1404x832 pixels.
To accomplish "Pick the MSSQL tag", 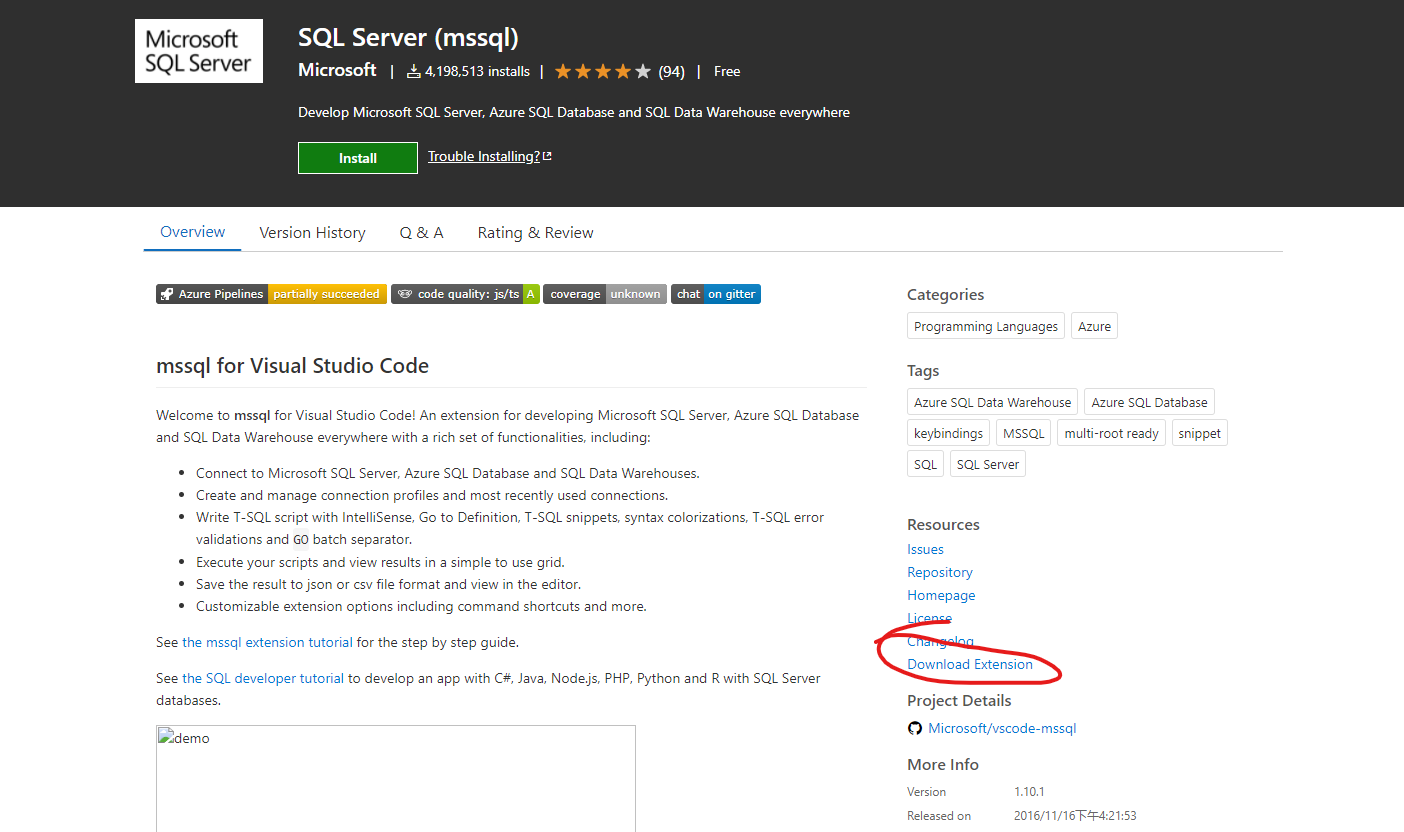I will tap(1023, 433).
